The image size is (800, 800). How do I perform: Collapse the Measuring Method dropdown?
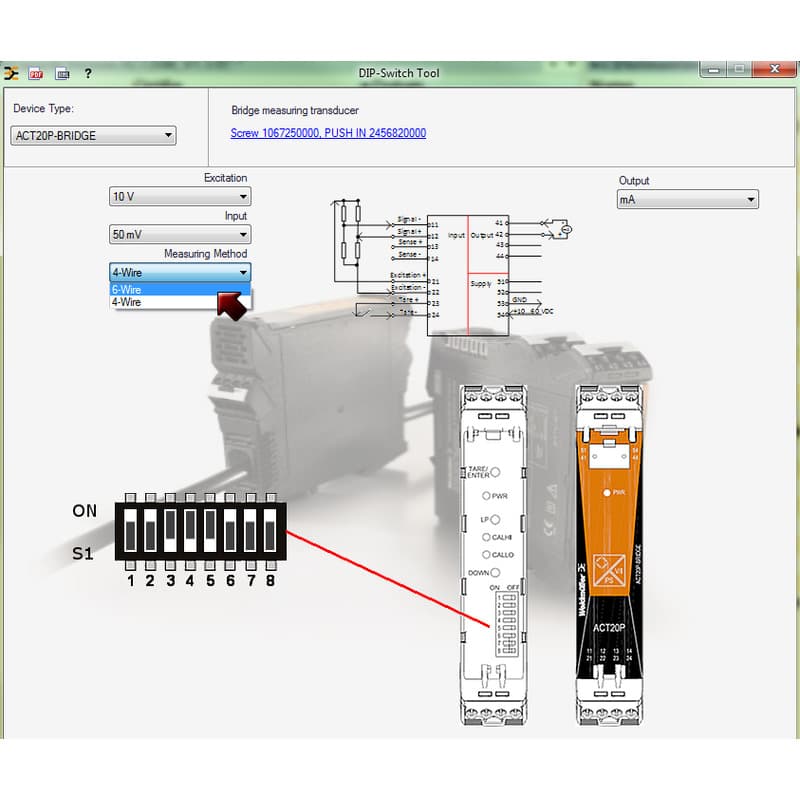[180, 272]
